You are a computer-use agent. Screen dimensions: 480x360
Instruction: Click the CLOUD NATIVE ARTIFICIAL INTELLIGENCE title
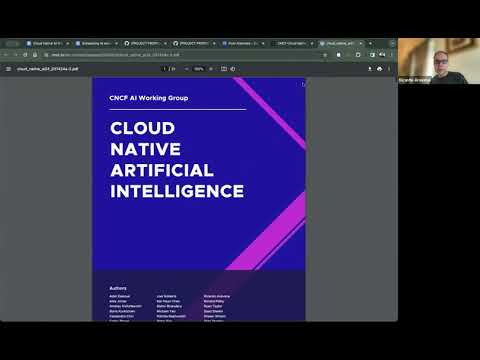coord(177,160)
